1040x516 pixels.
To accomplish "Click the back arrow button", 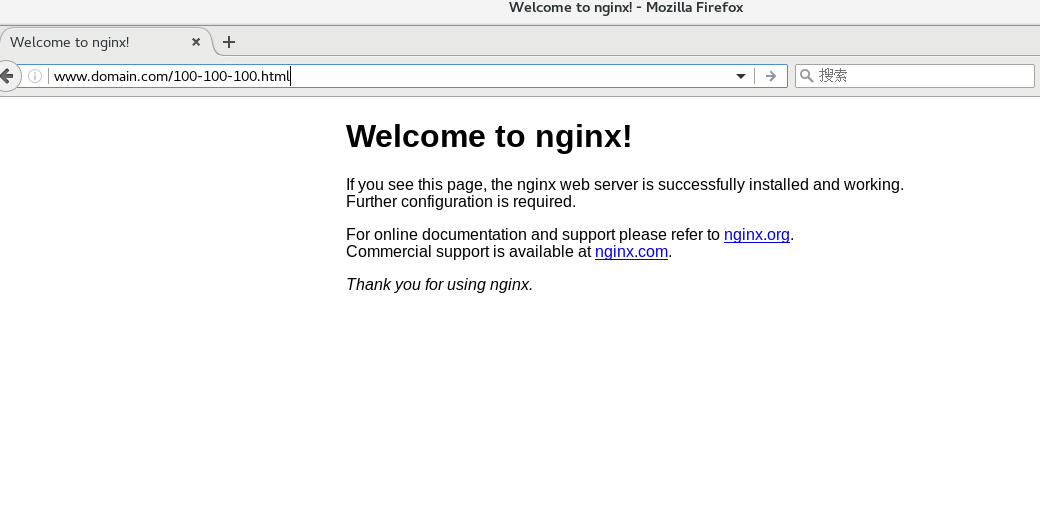I will click(x=7, y=76).
